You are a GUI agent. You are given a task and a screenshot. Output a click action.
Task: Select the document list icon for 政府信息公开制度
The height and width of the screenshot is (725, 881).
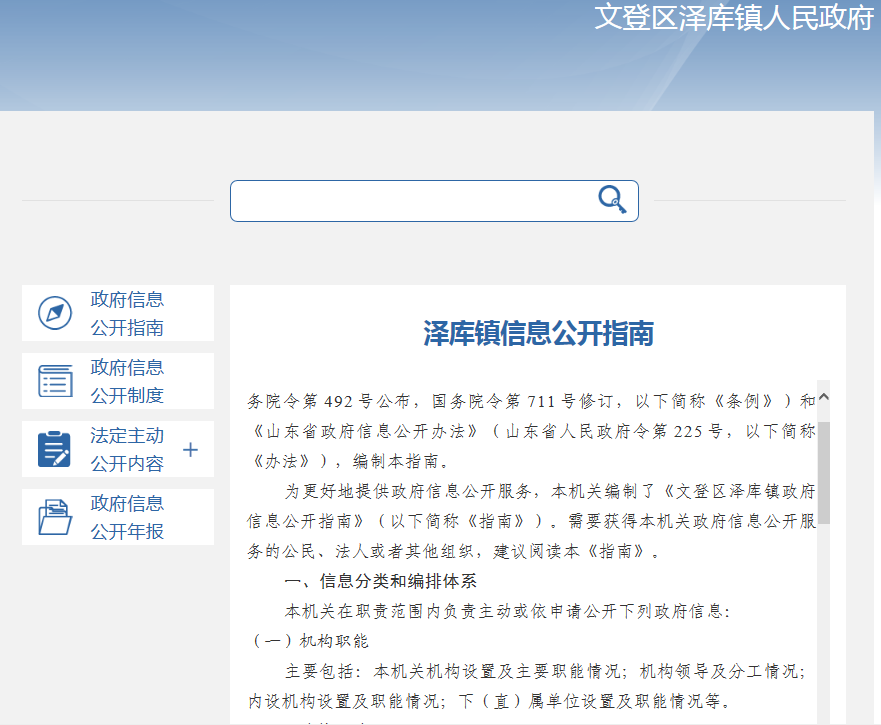(x=53, y=380)
